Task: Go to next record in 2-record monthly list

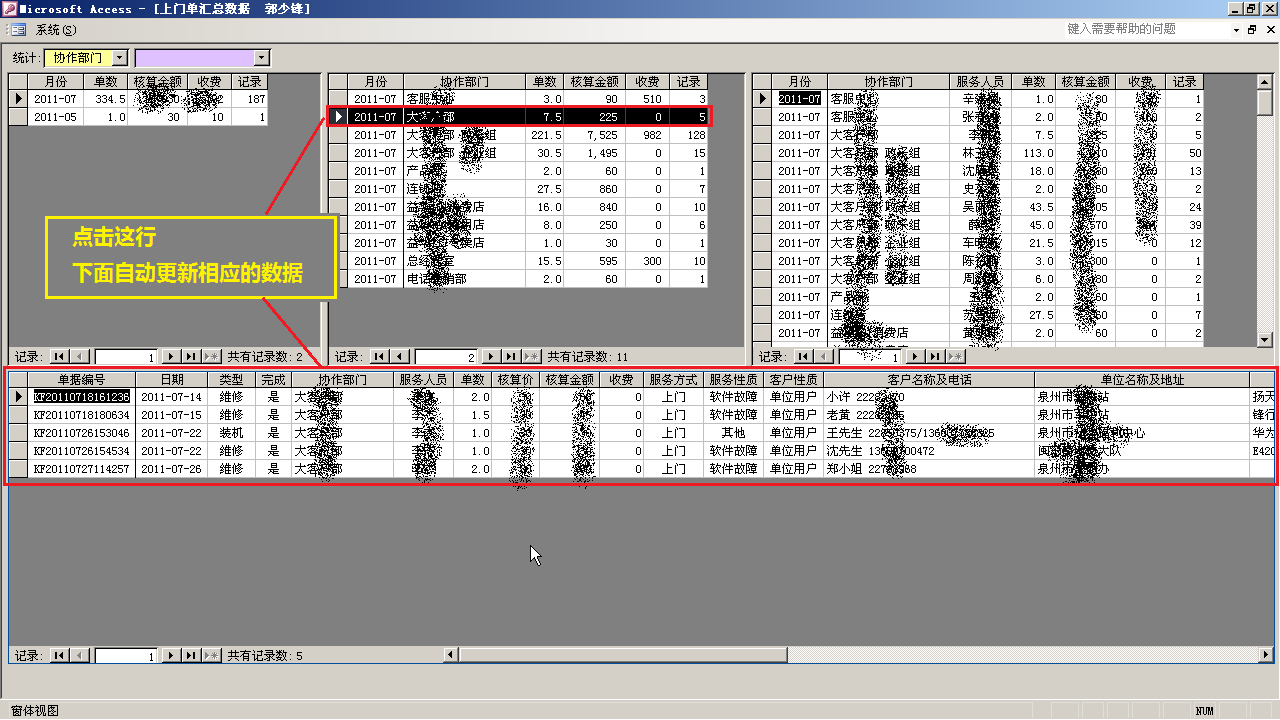Action: 171,356
